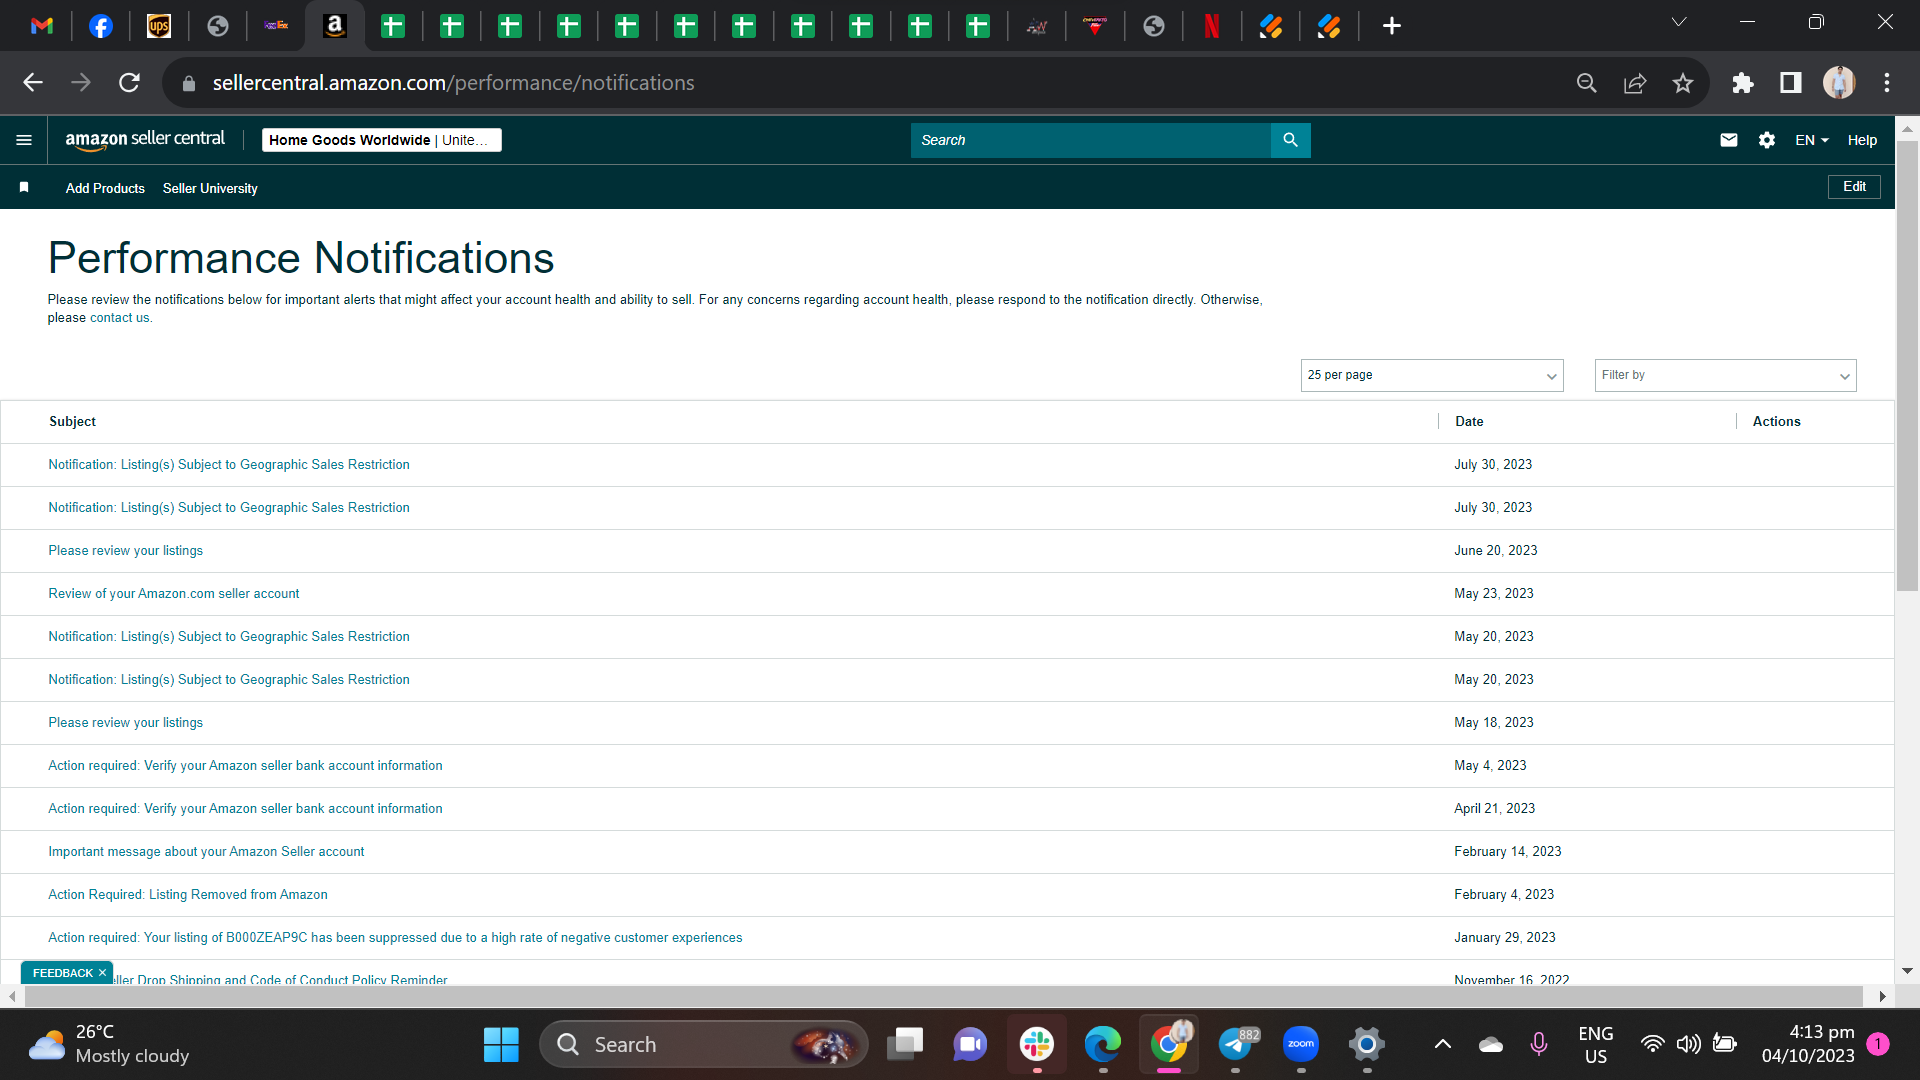
Task: Click the Help link
Action: click(x=1862, y=140)
